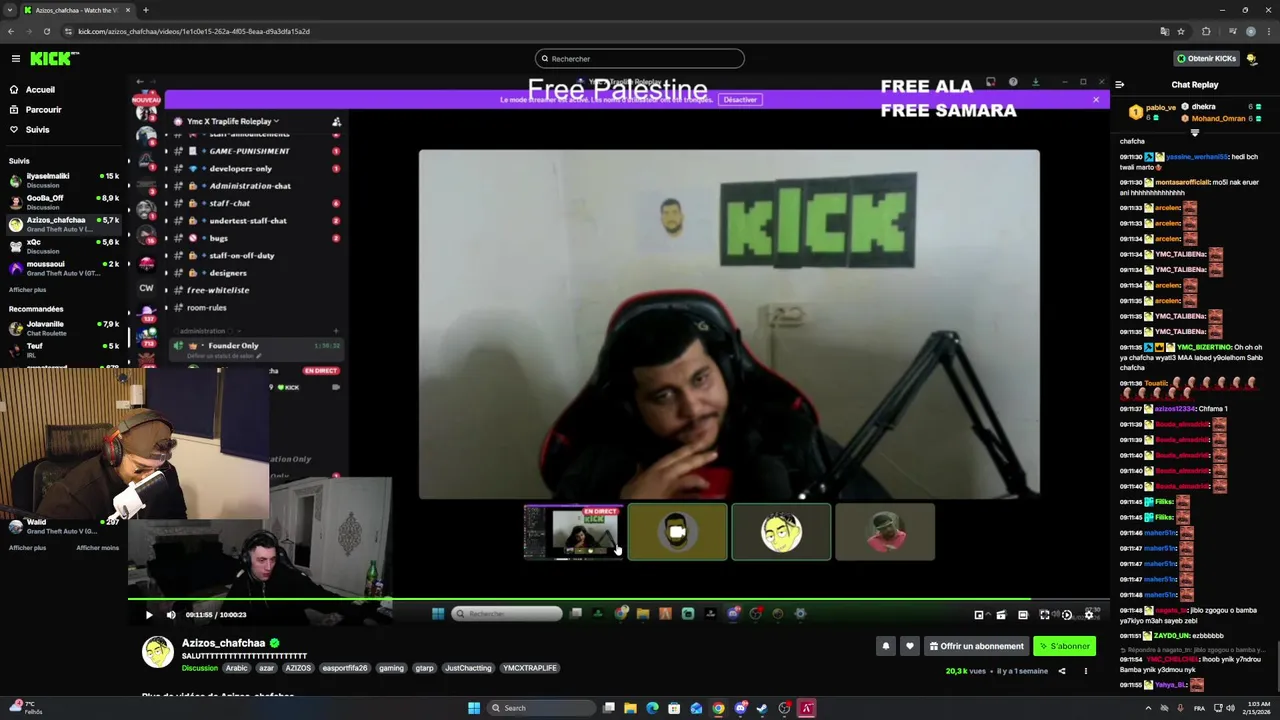Image resolution: width=1280 pixels, height=720 pixels.
Task: Click username ZAYDO_UN in chat
Action: click(x=1172, y=636)
